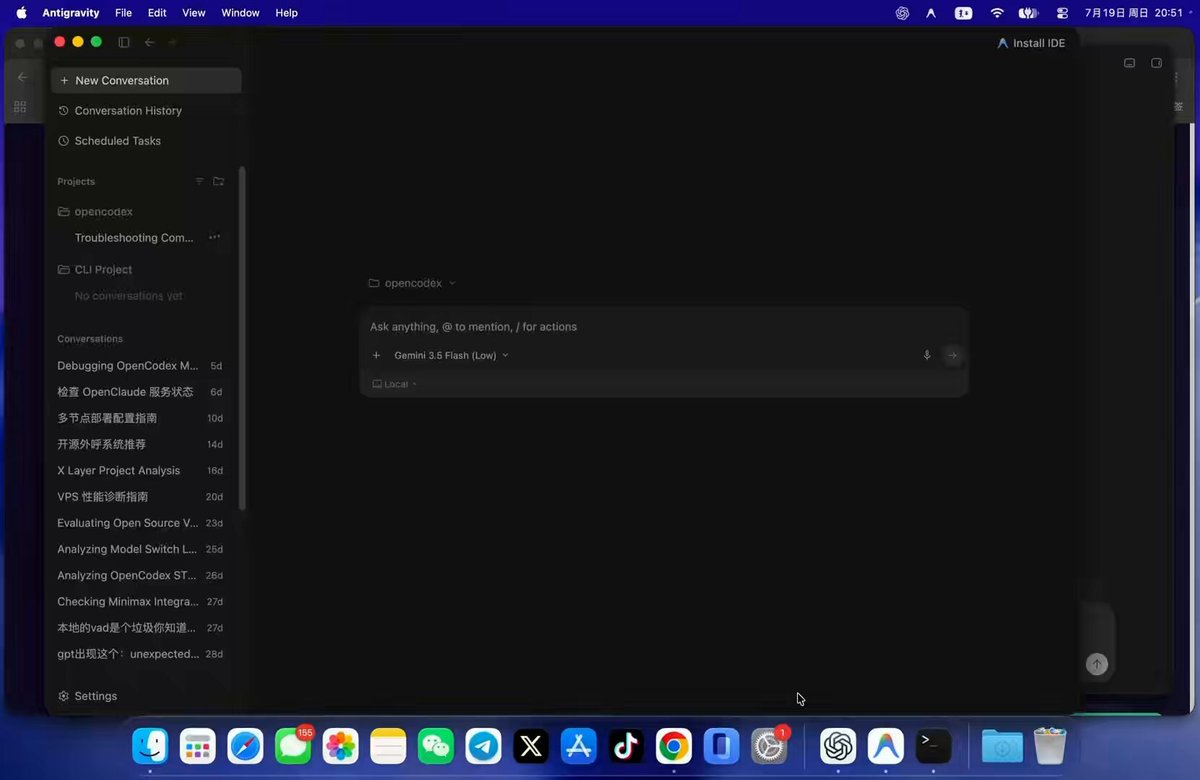Screen dimensions: 1200x780
Task: Open the Edit menu
Action: pos(157,13)
